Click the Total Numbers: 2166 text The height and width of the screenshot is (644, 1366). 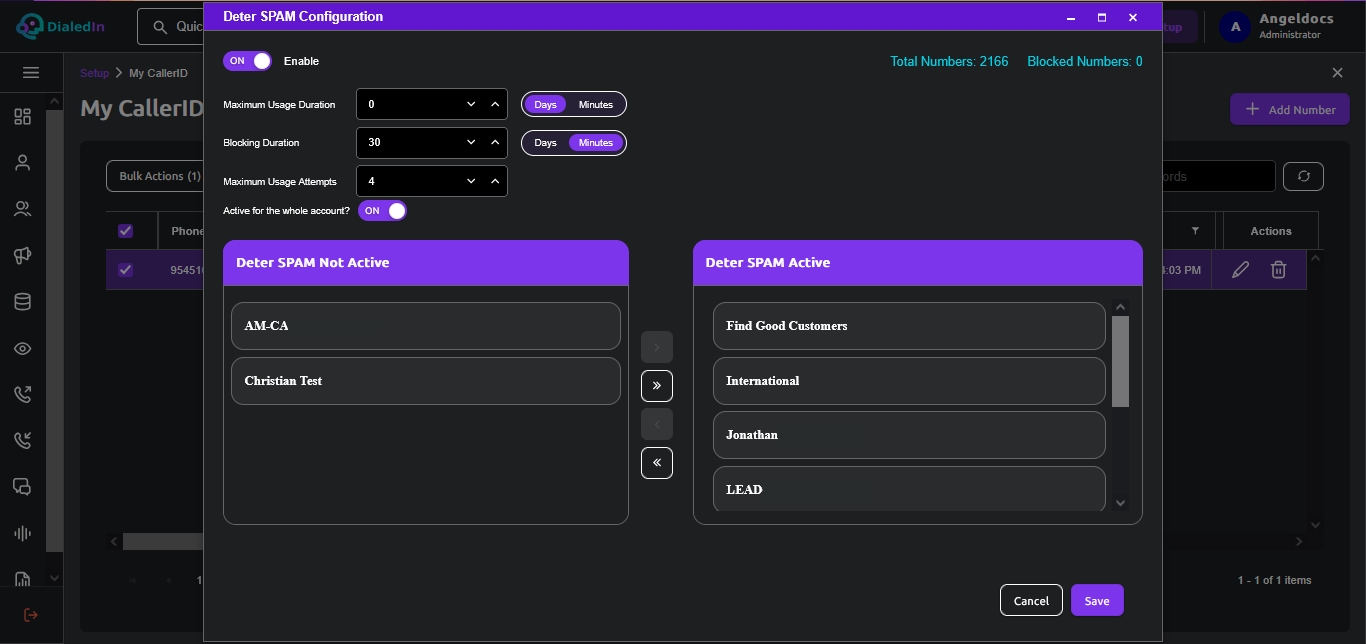(x=949, y=62)
